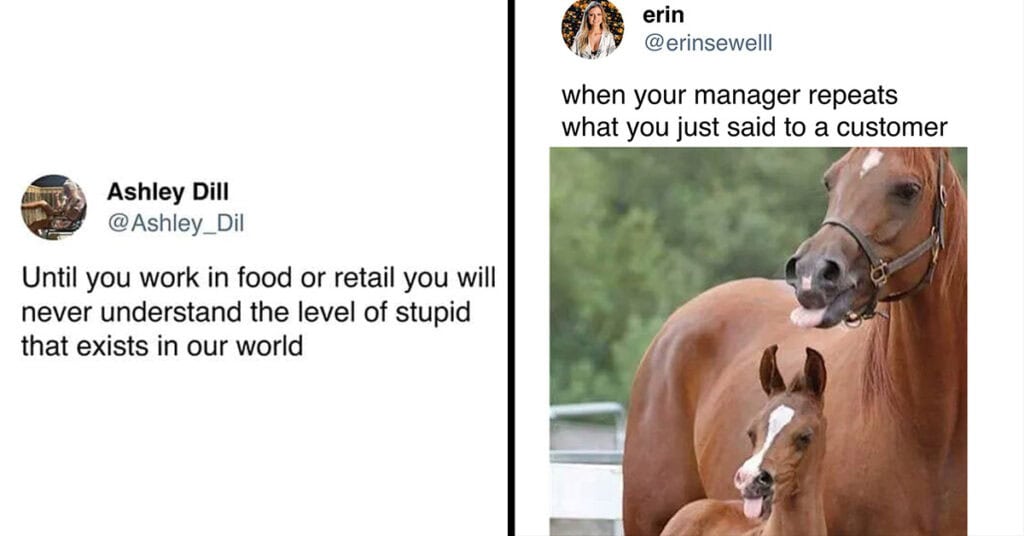Open Ashley Dill's profile avatar

click(x=54, y=207)
